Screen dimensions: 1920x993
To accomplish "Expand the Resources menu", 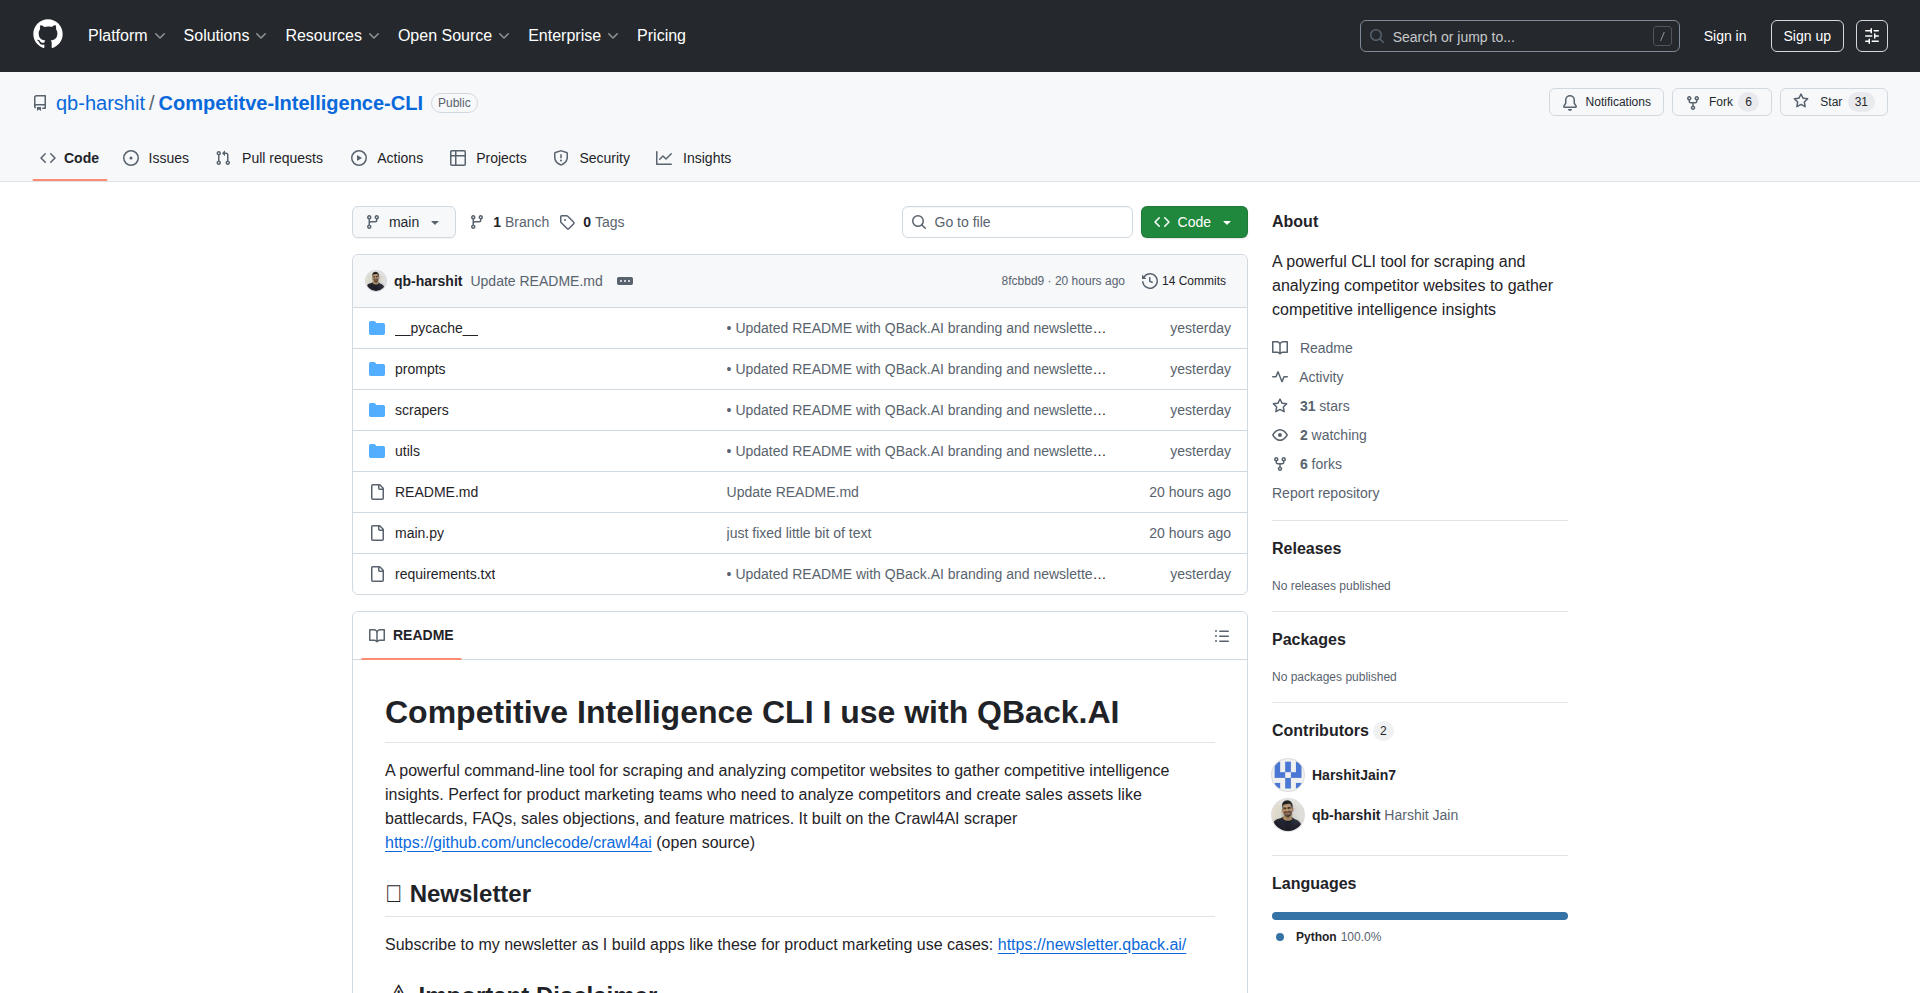I will click(332, 36).
